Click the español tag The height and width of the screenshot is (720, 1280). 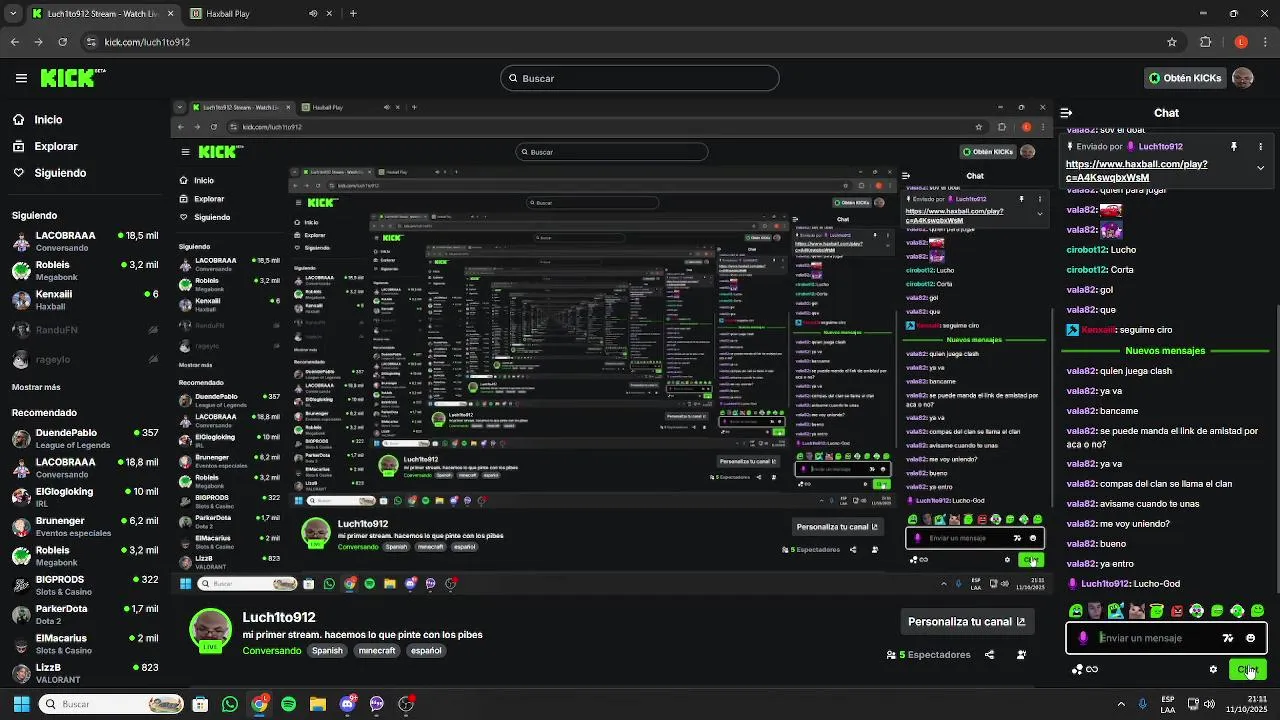[426, 651]
